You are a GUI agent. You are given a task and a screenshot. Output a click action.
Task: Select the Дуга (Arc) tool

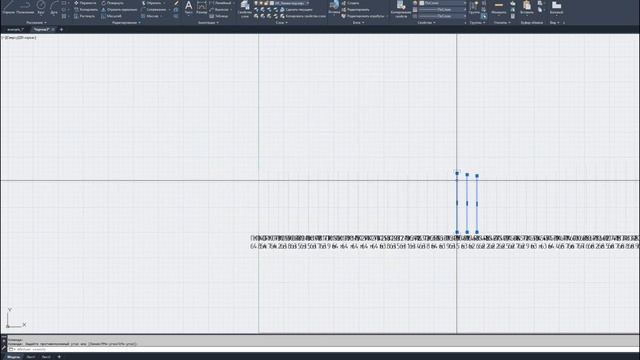(54, 7)
